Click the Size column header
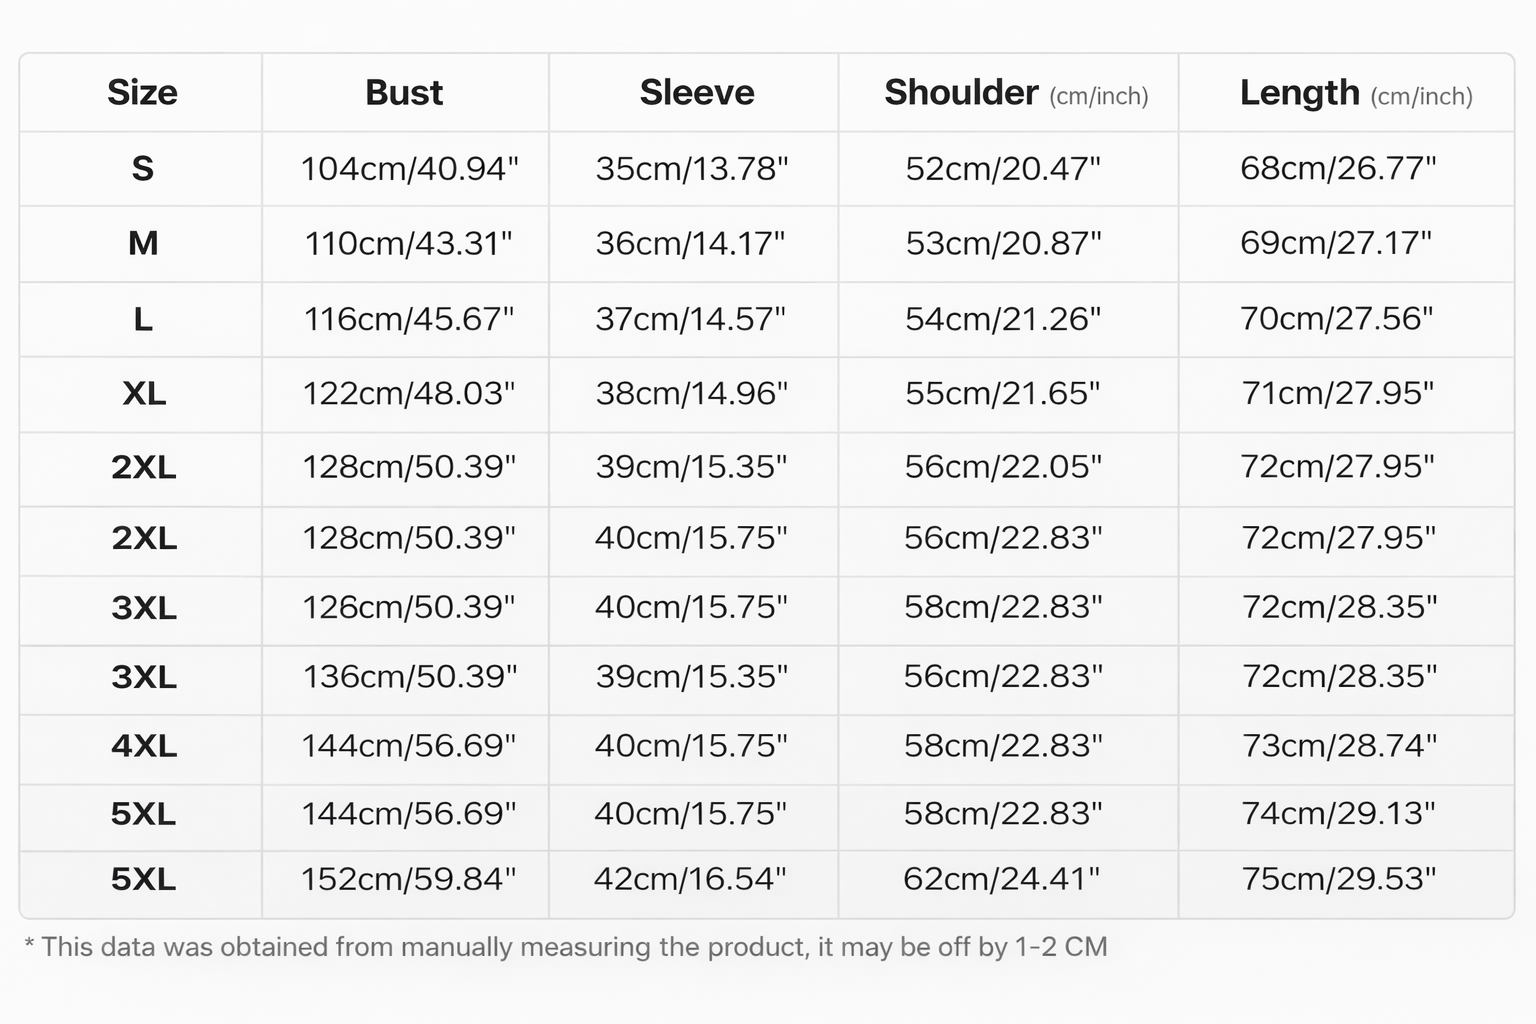 142,93
